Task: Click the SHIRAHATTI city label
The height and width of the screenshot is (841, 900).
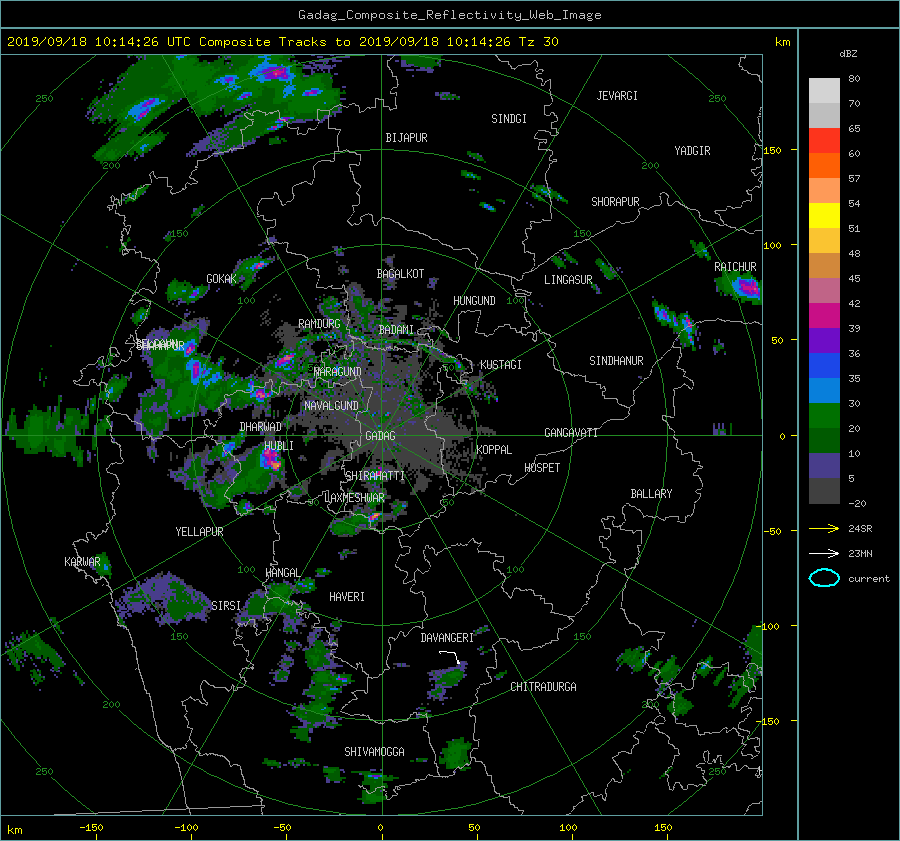Action: click(x=375, y=476)
